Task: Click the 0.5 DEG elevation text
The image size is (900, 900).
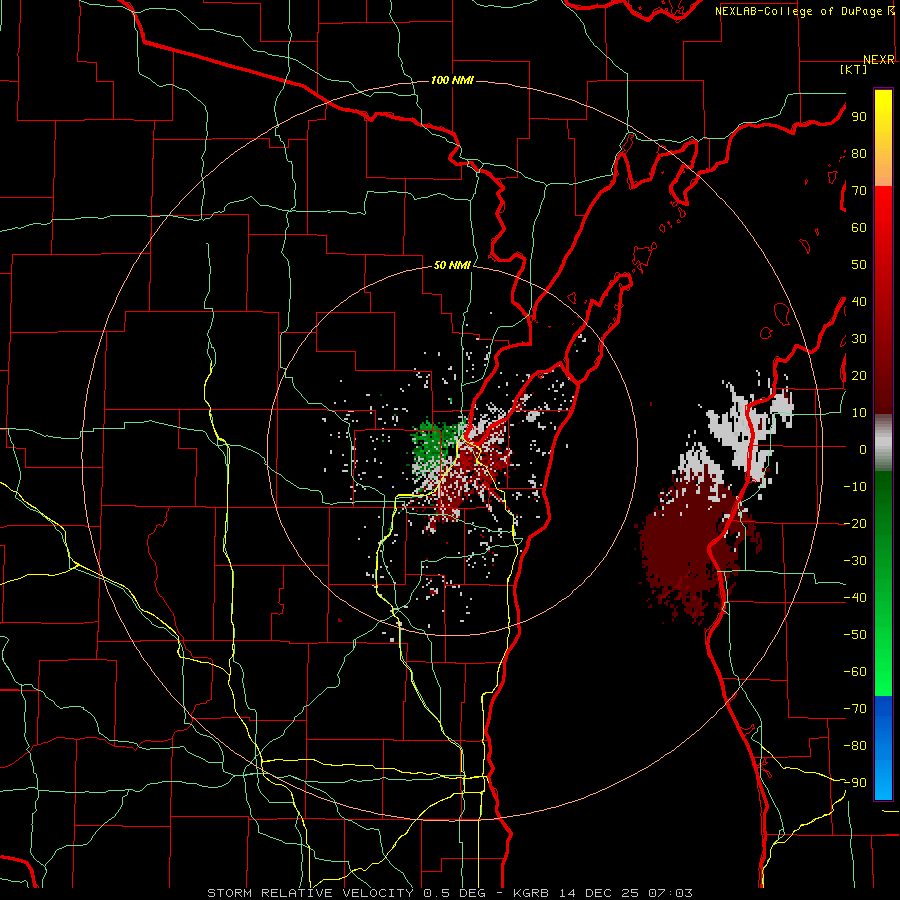Action: (453, 893)
